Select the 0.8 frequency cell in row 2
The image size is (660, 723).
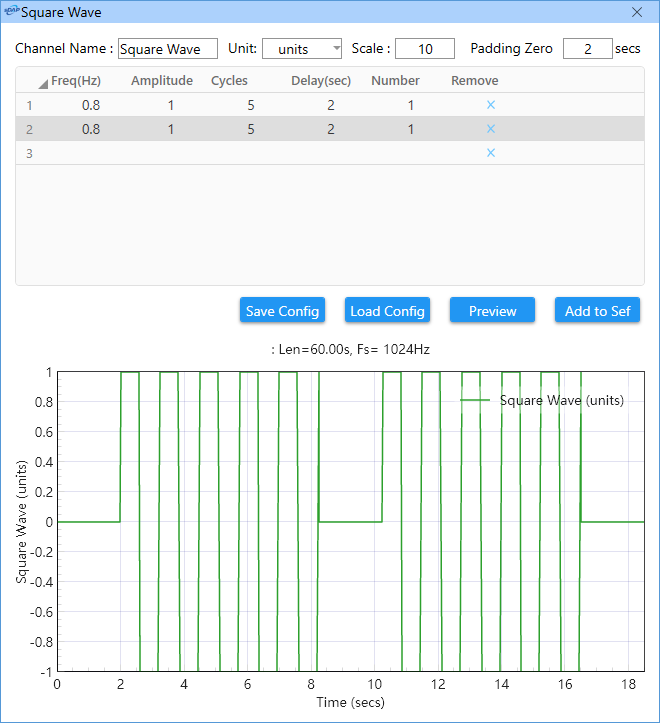[x=91, y=129]
